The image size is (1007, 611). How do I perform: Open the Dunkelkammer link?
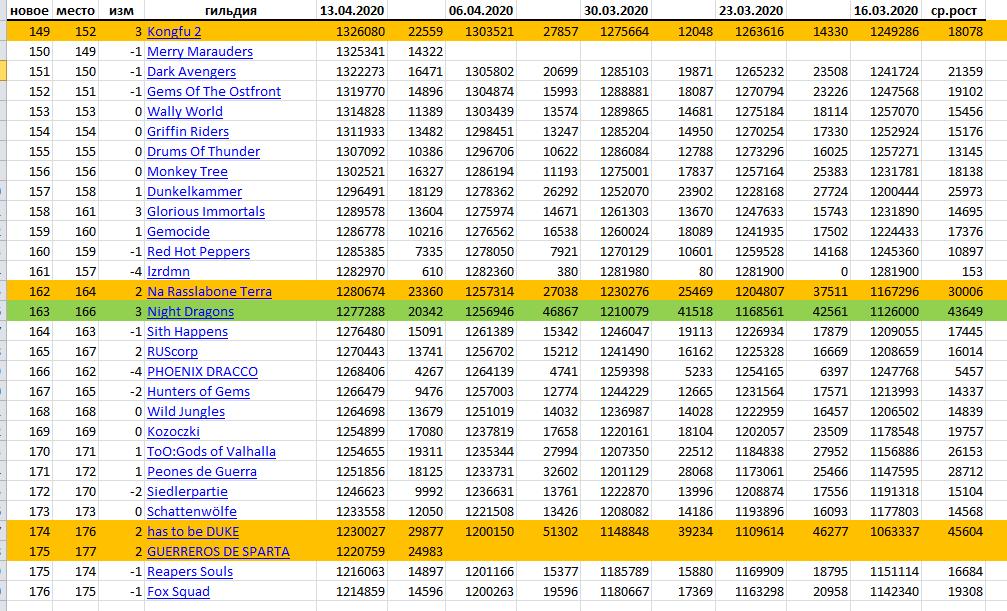pyautogui.click(x=195, y=191)
